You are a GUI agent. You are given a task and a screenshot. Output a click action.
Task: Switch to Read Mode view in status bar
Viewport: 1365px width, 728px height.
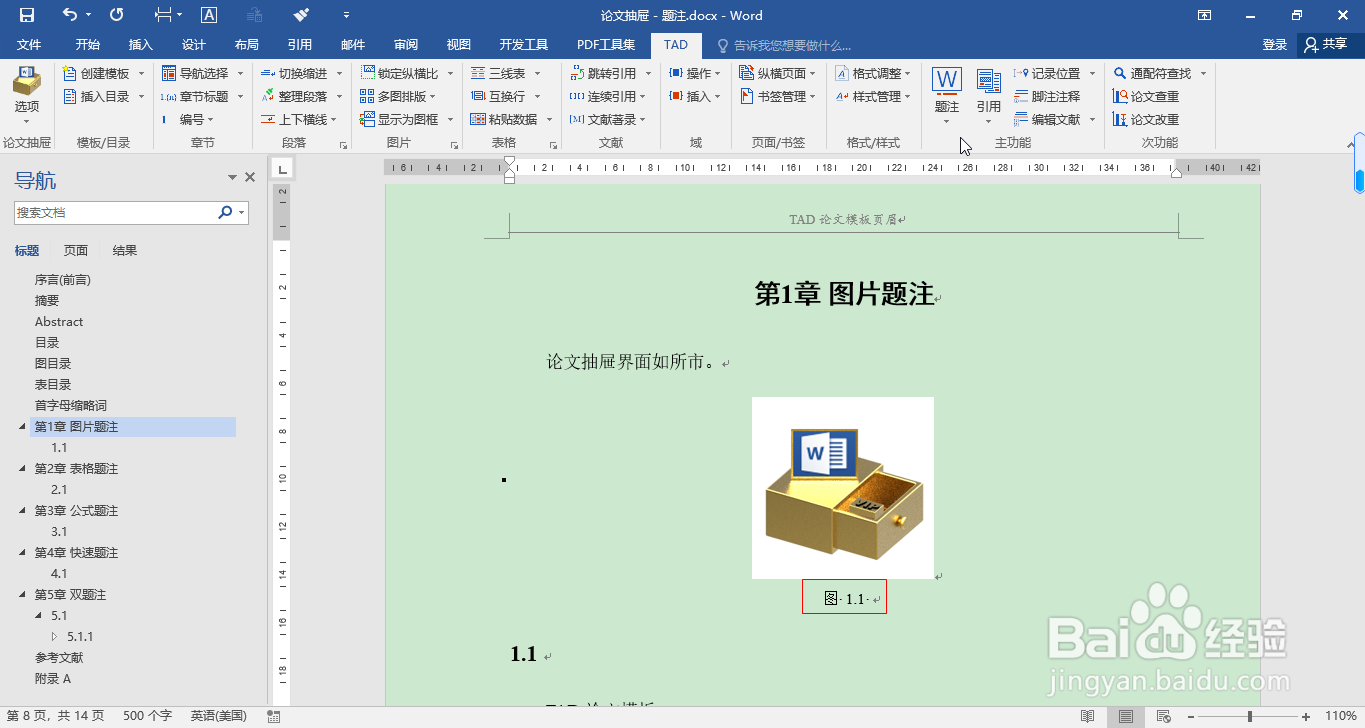tap(1088, 716)
